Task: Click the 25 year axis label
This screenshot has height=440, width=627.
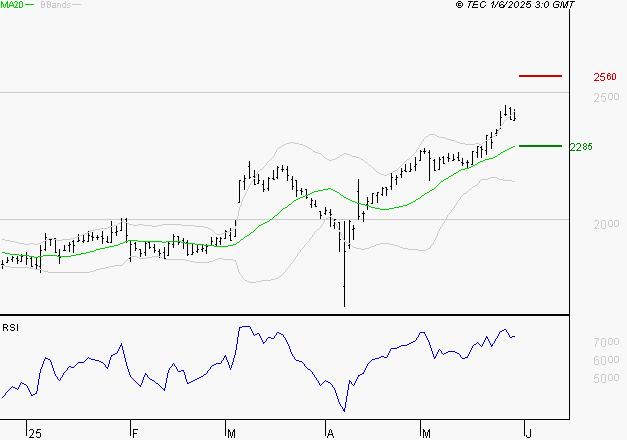Action: (x=35, y=434)
